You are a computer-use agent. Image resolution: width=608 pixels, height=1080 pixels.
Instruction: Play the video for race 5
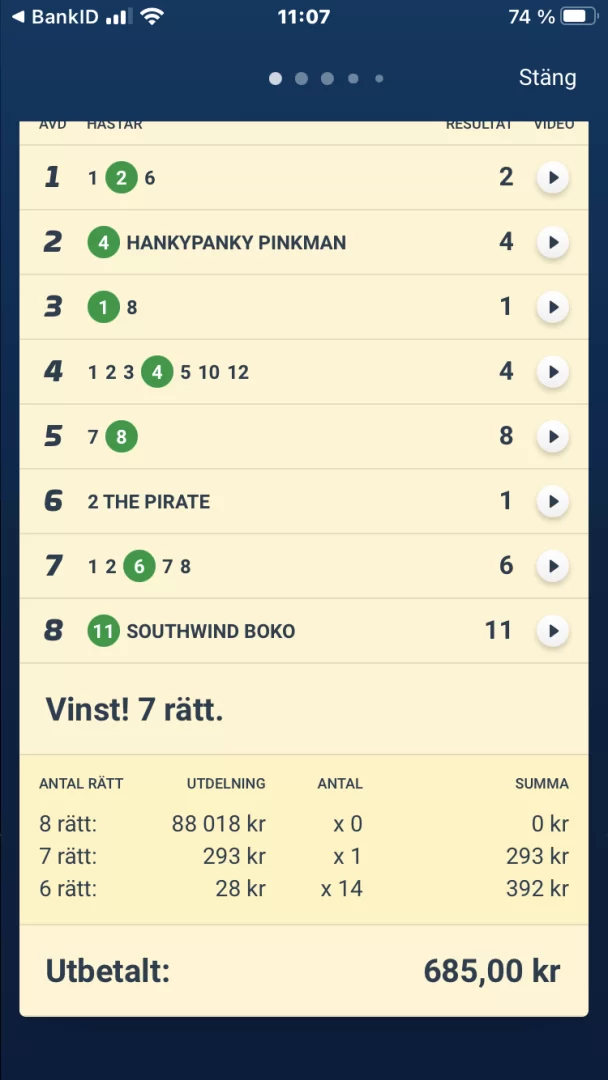(x=552, y=437)
